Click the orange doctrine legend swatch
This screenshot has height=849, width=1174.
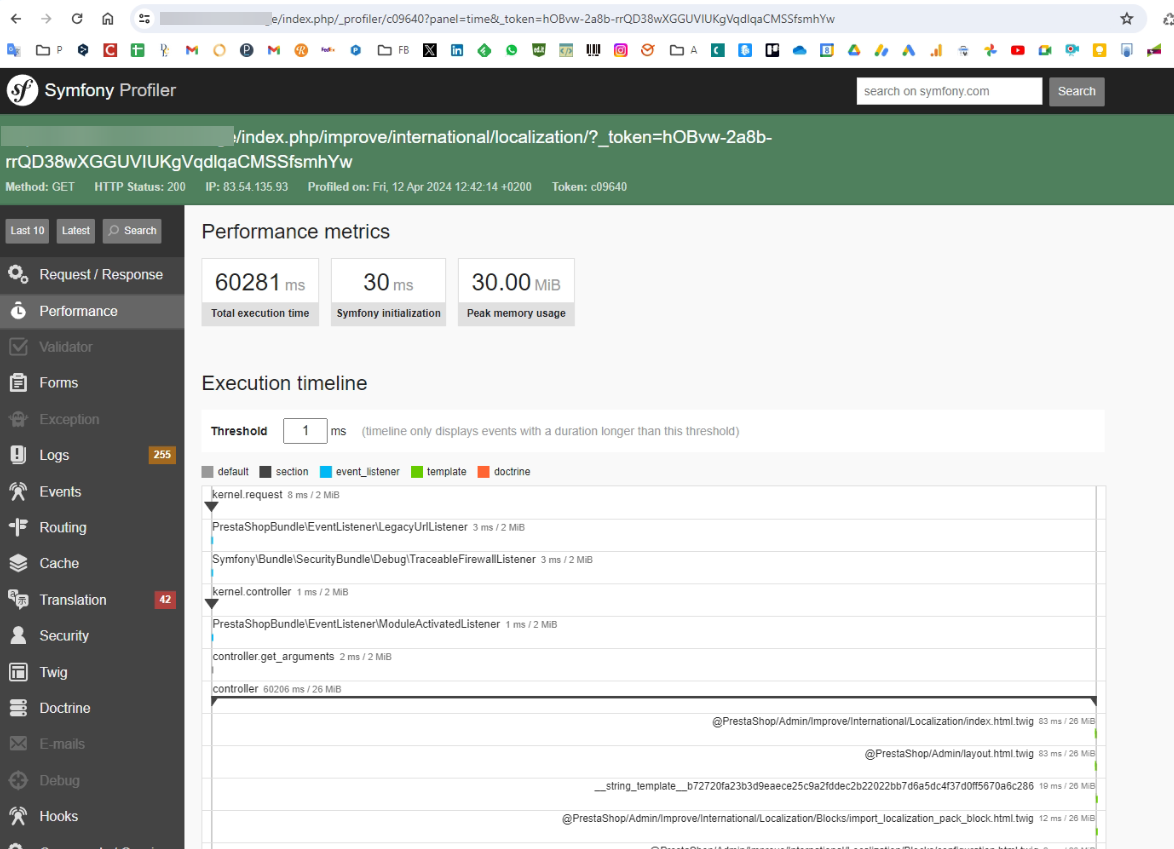pyautogui.click(x=484, y=472)
